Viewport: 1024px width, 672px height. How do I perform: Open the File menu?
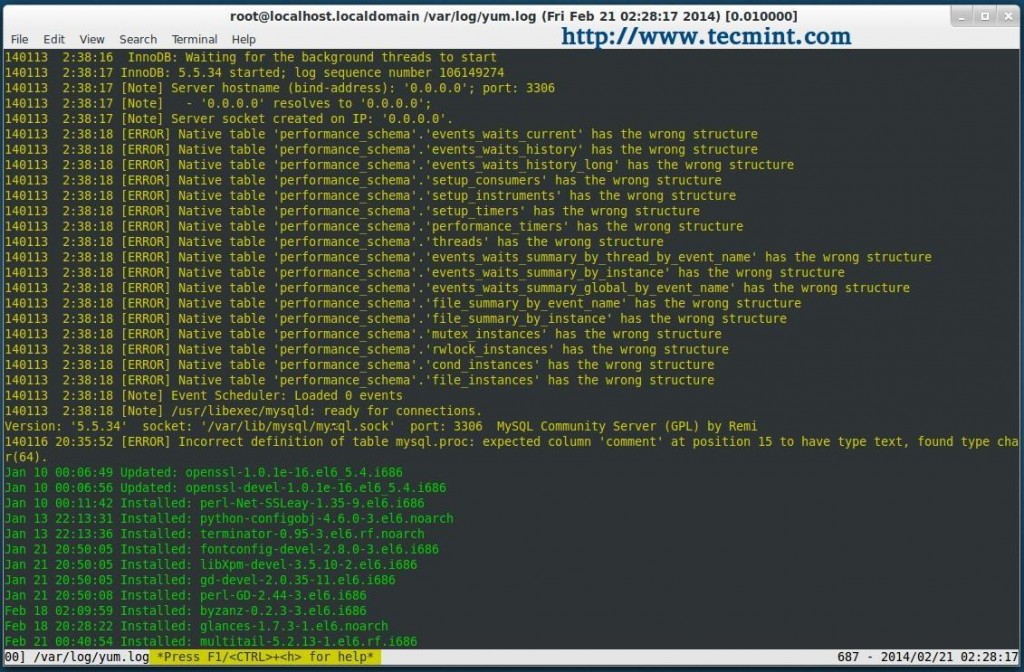(19, 39)
